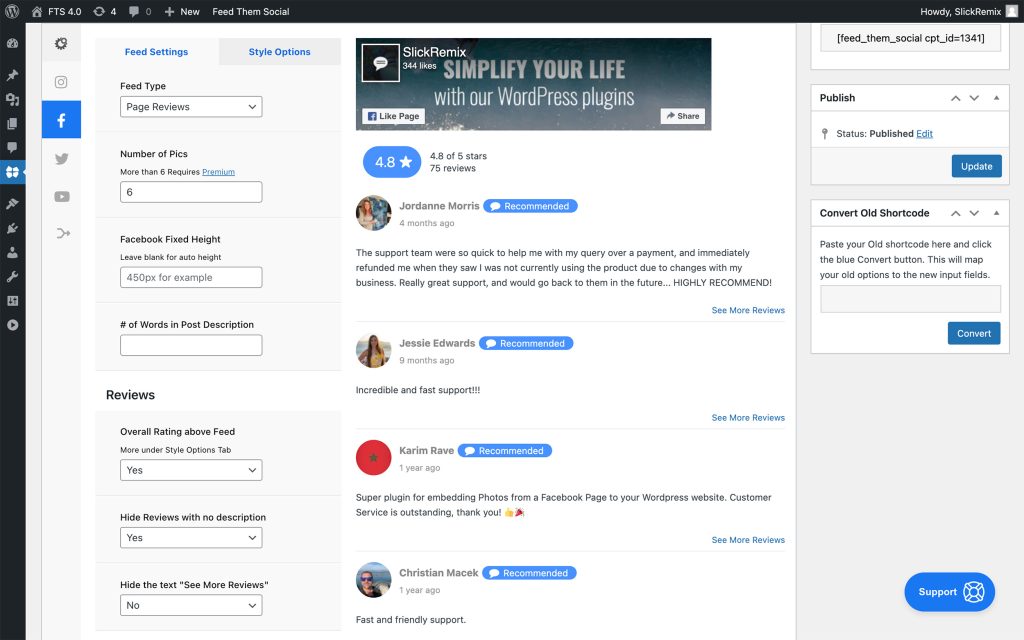The image size is (1024, 640).
Task: Visit the FTS 4.0 site home
Action: tap(56, 11)
